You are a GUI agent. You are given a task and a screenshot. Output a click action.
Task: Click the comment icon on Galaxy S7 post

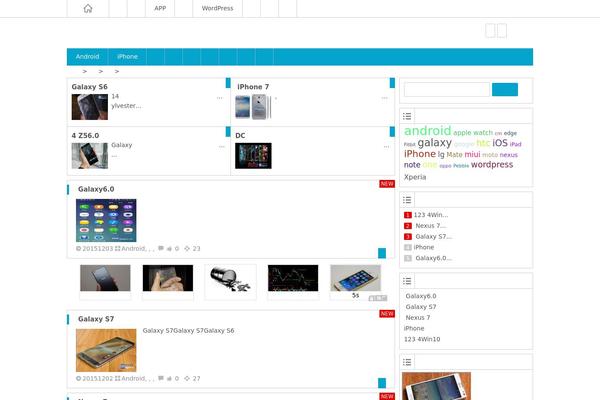(161, 378)
